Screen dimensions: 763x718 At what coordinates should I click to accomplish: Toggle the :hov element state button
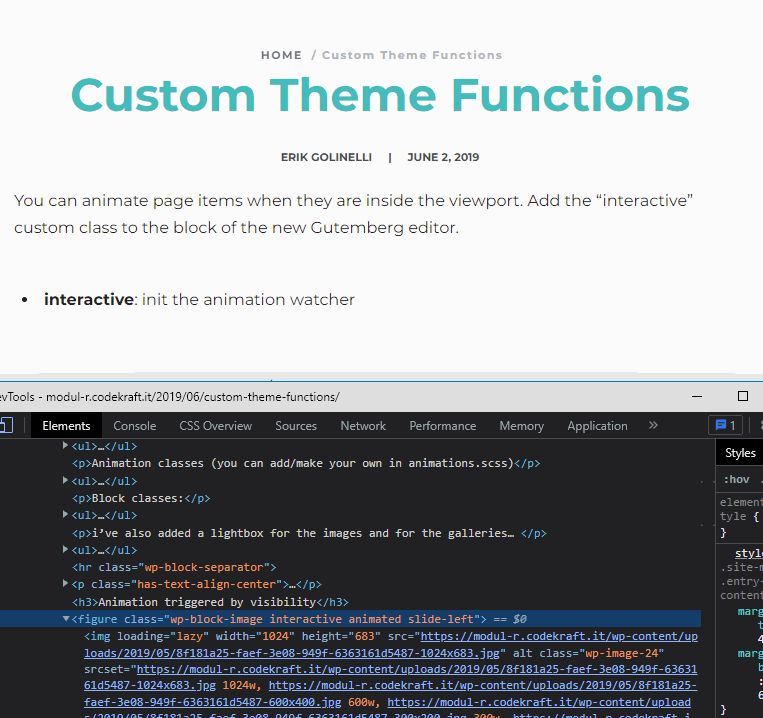coord(736,479)
